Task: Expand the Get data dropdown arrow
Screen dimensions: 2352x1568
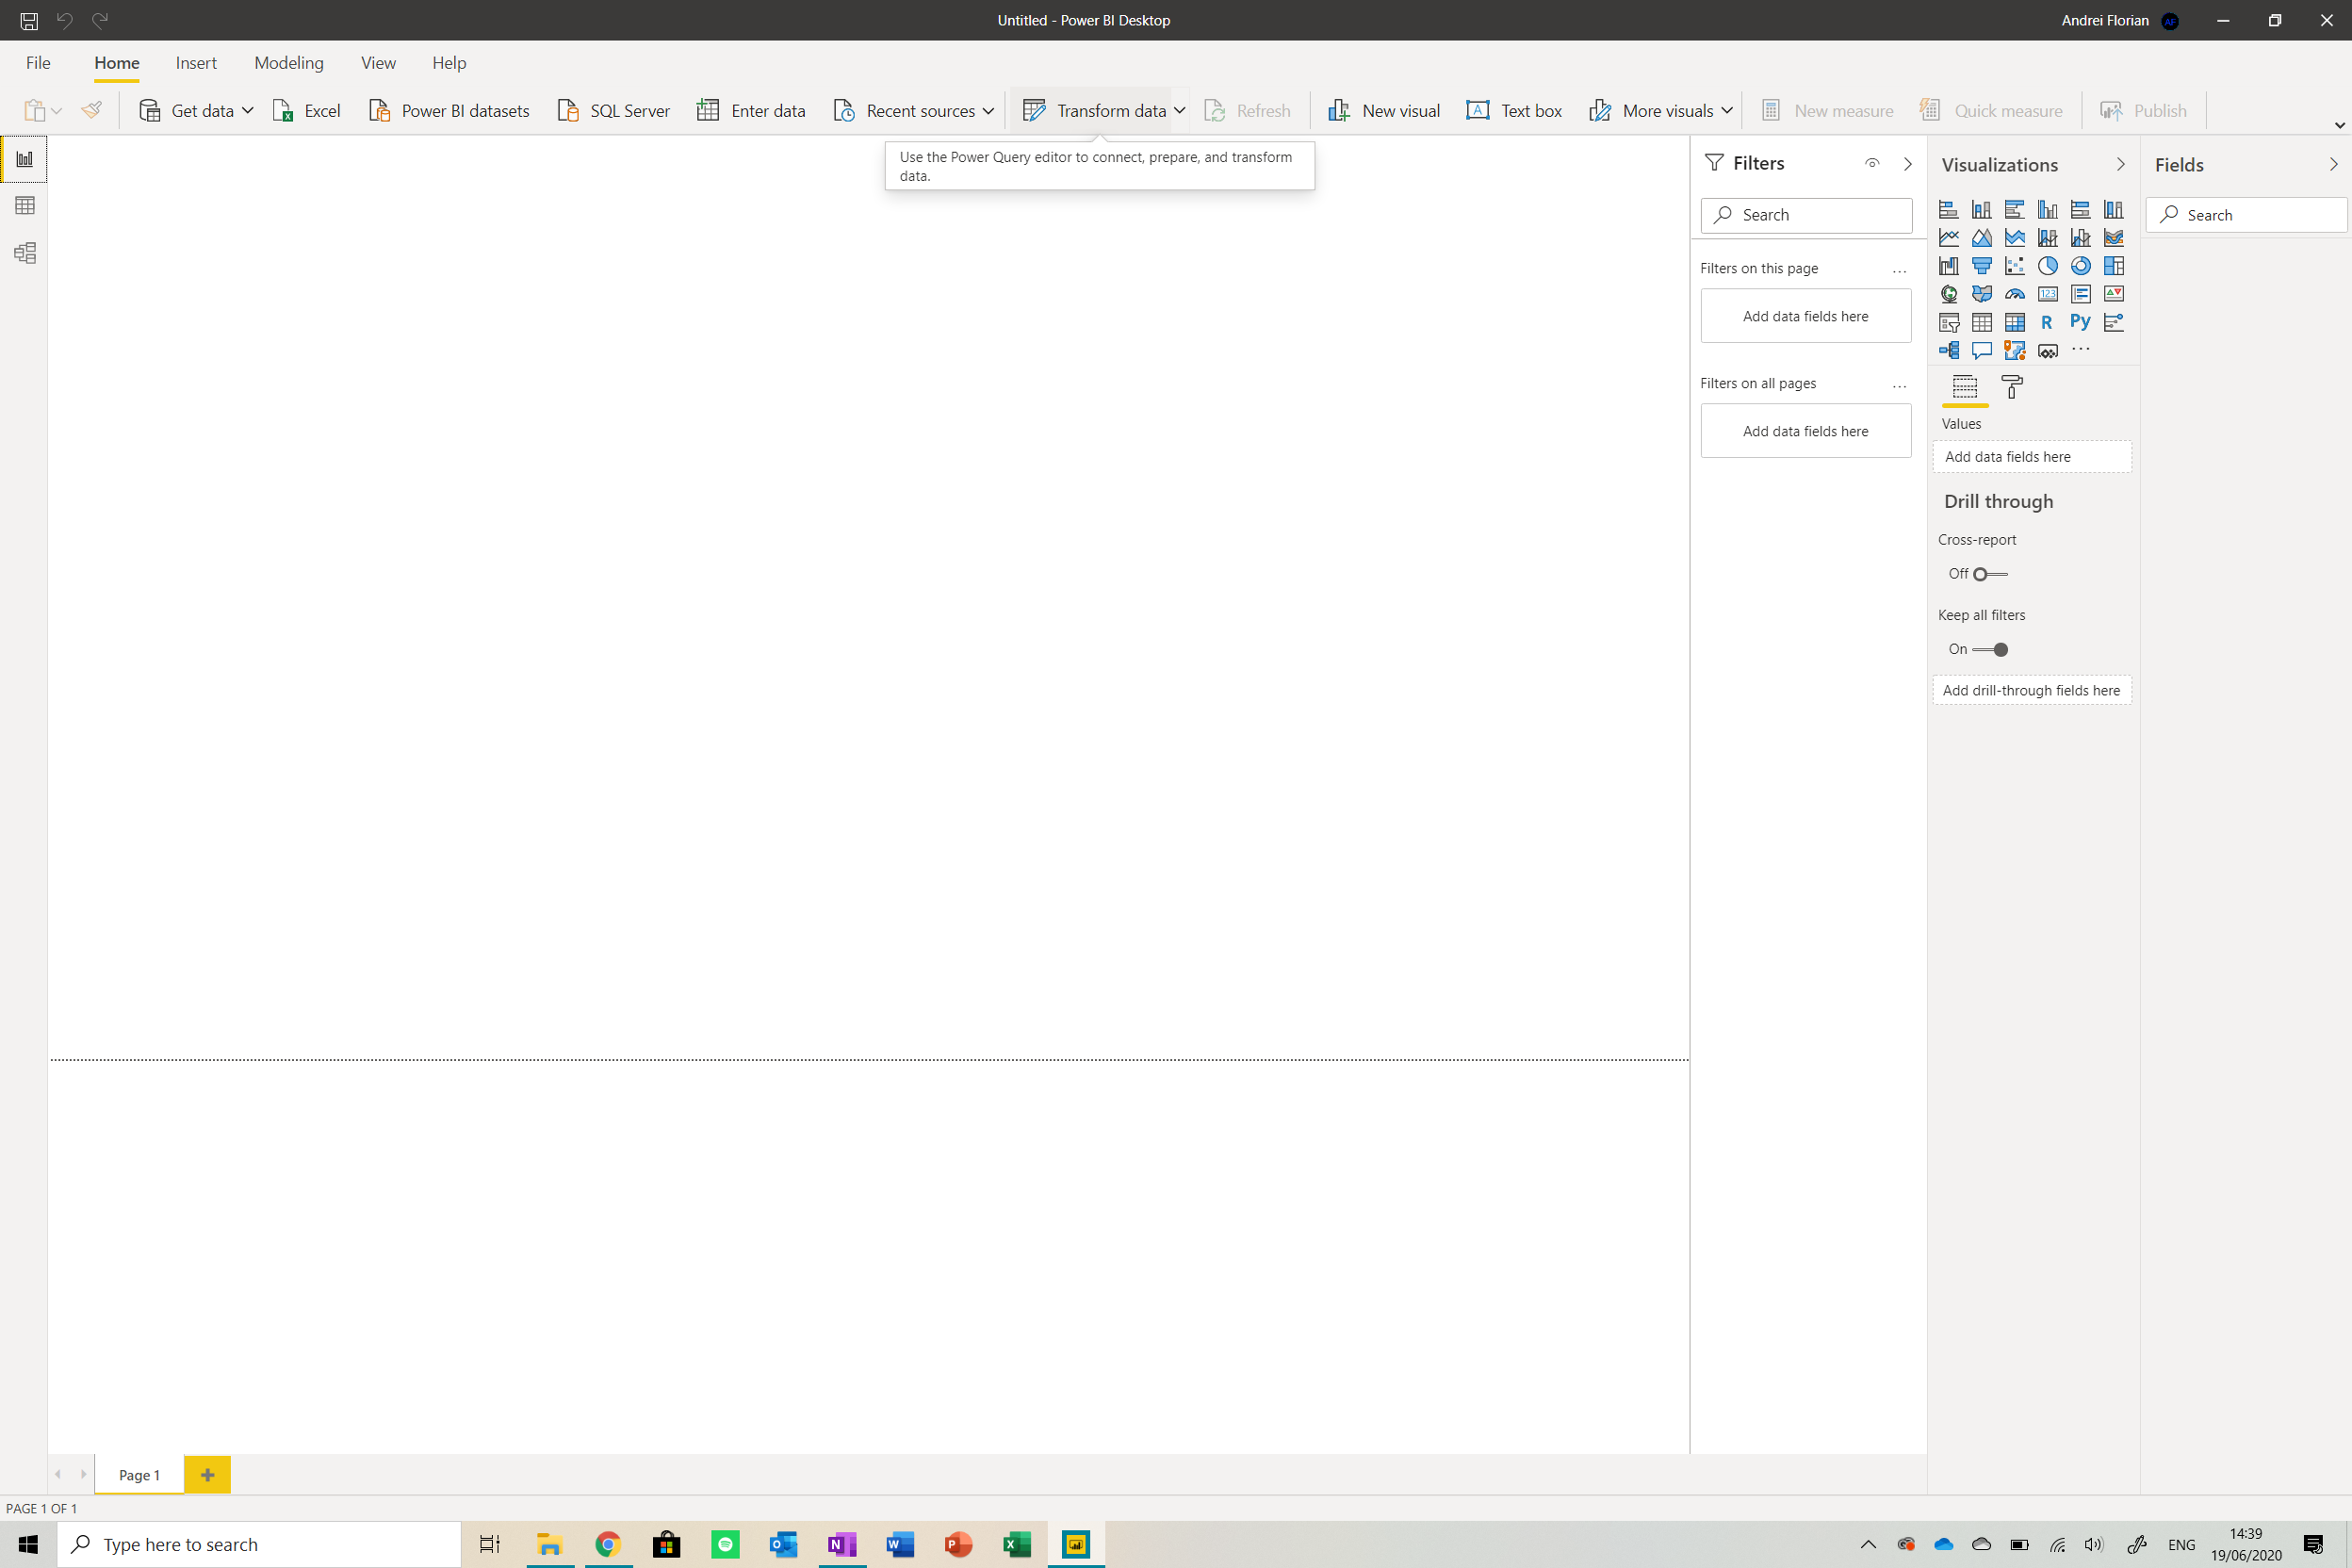Action: [x=247, y=111]
